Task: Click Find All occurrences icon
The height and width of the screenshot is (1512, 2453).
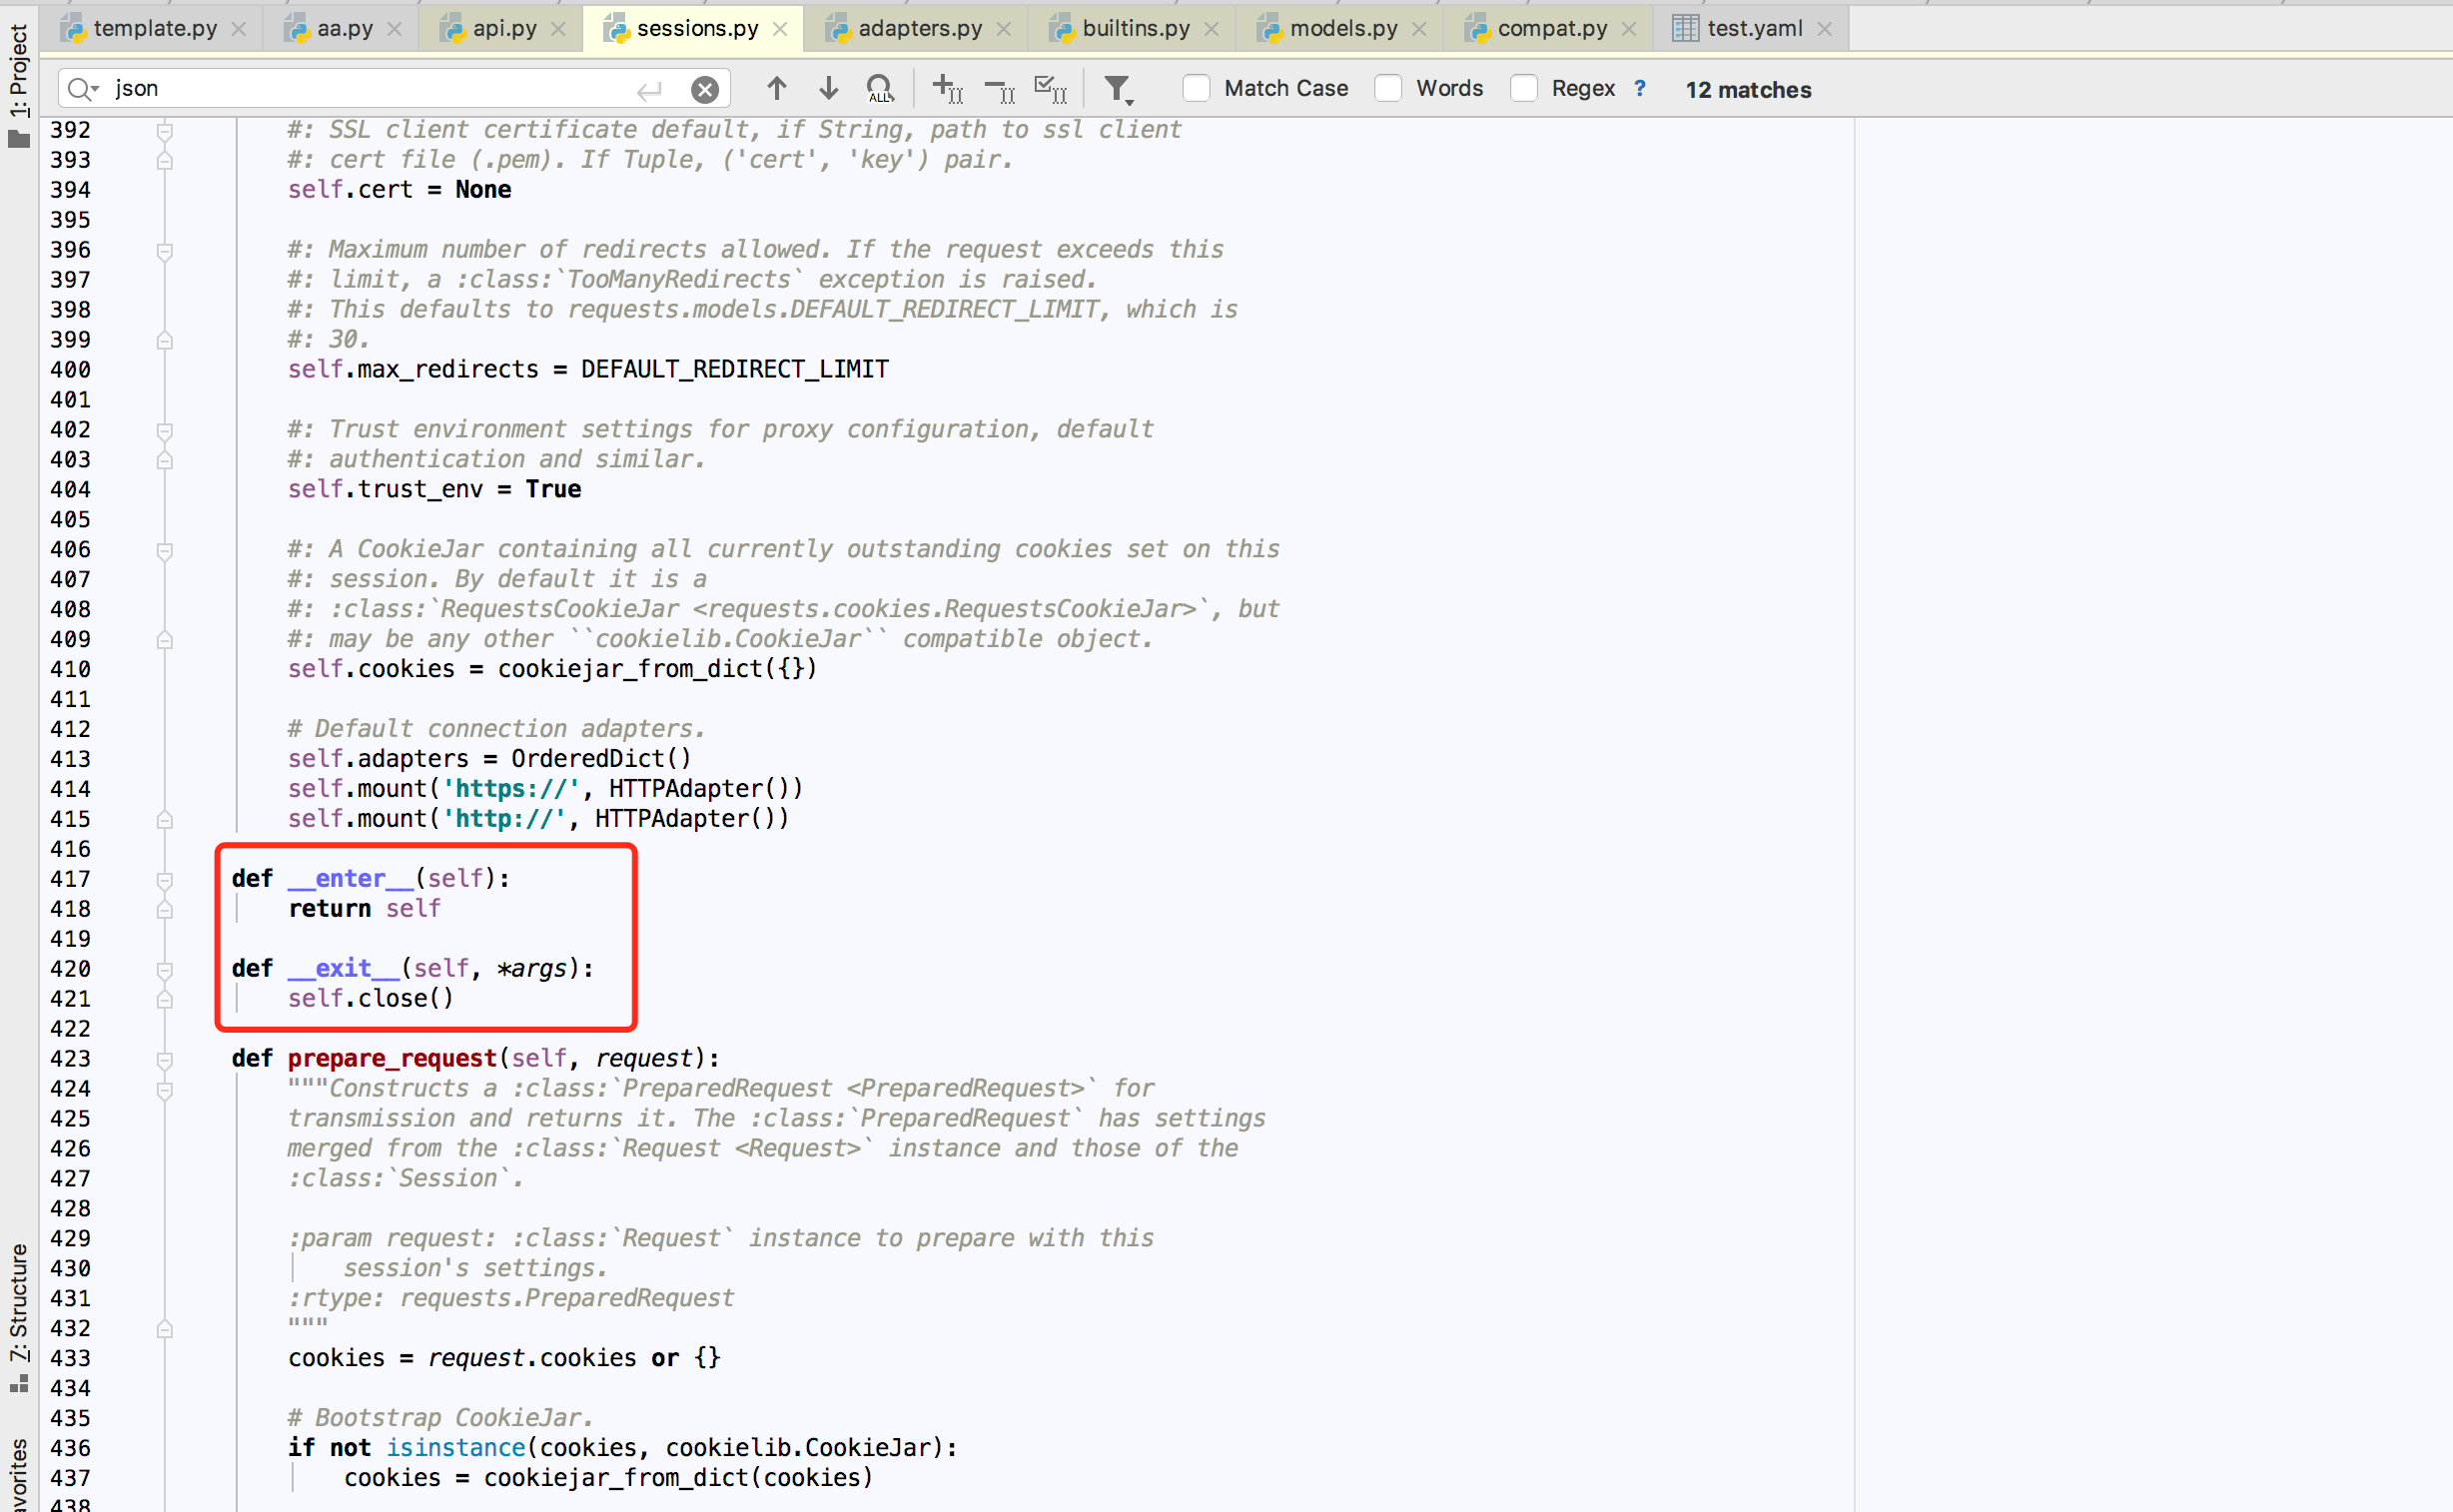Action: [x=879, y=89]
